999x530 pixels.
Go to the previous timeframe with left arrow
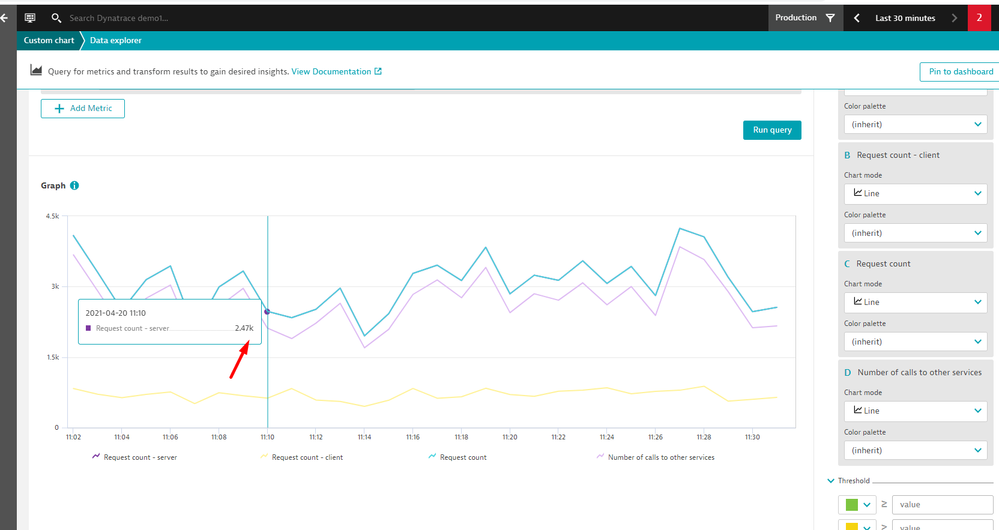857,18
